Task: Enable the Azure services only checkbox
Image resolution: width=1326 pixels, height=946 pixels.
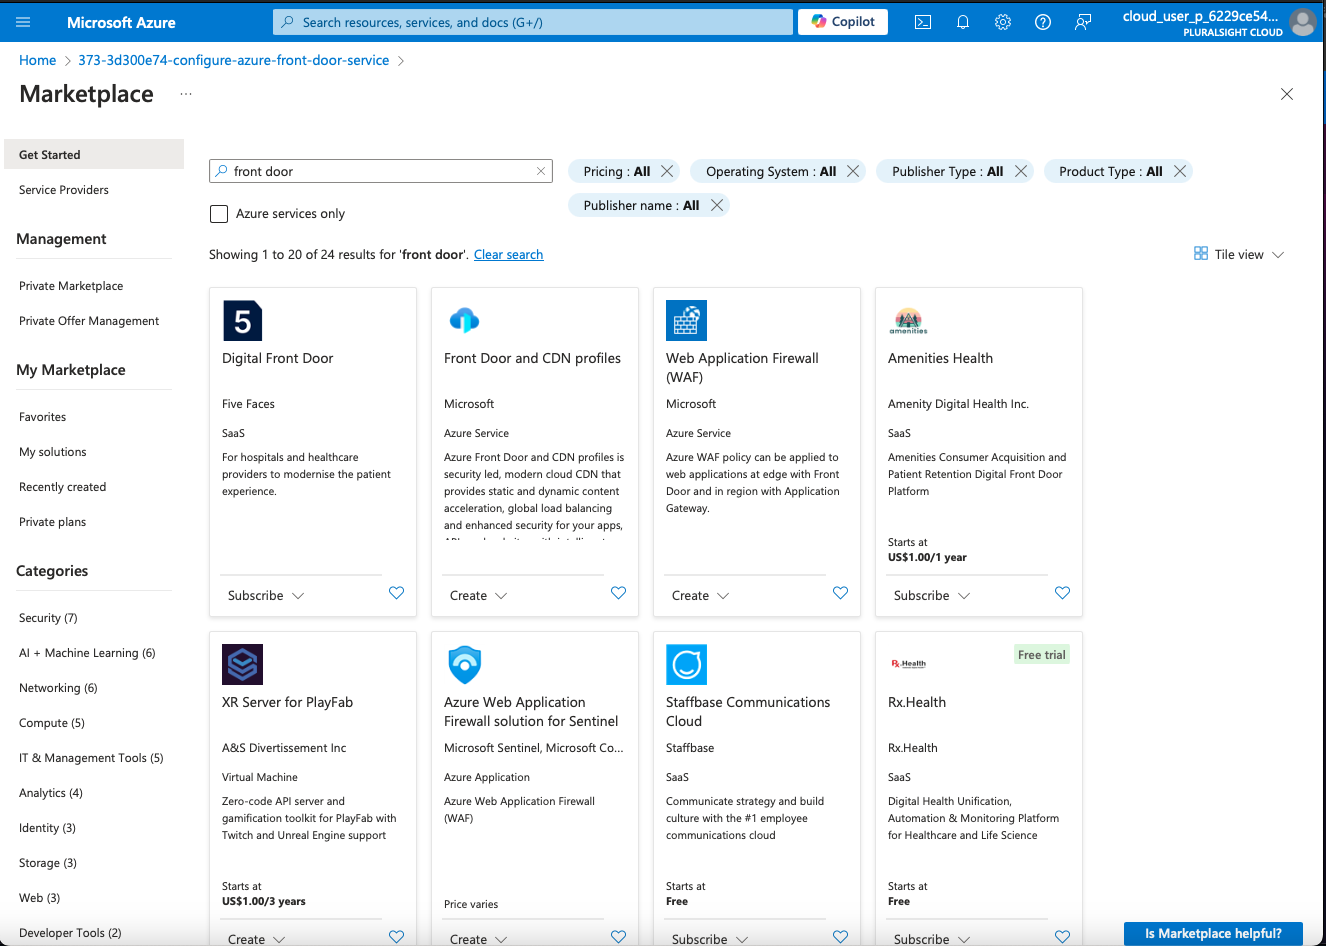Action: 219,213
